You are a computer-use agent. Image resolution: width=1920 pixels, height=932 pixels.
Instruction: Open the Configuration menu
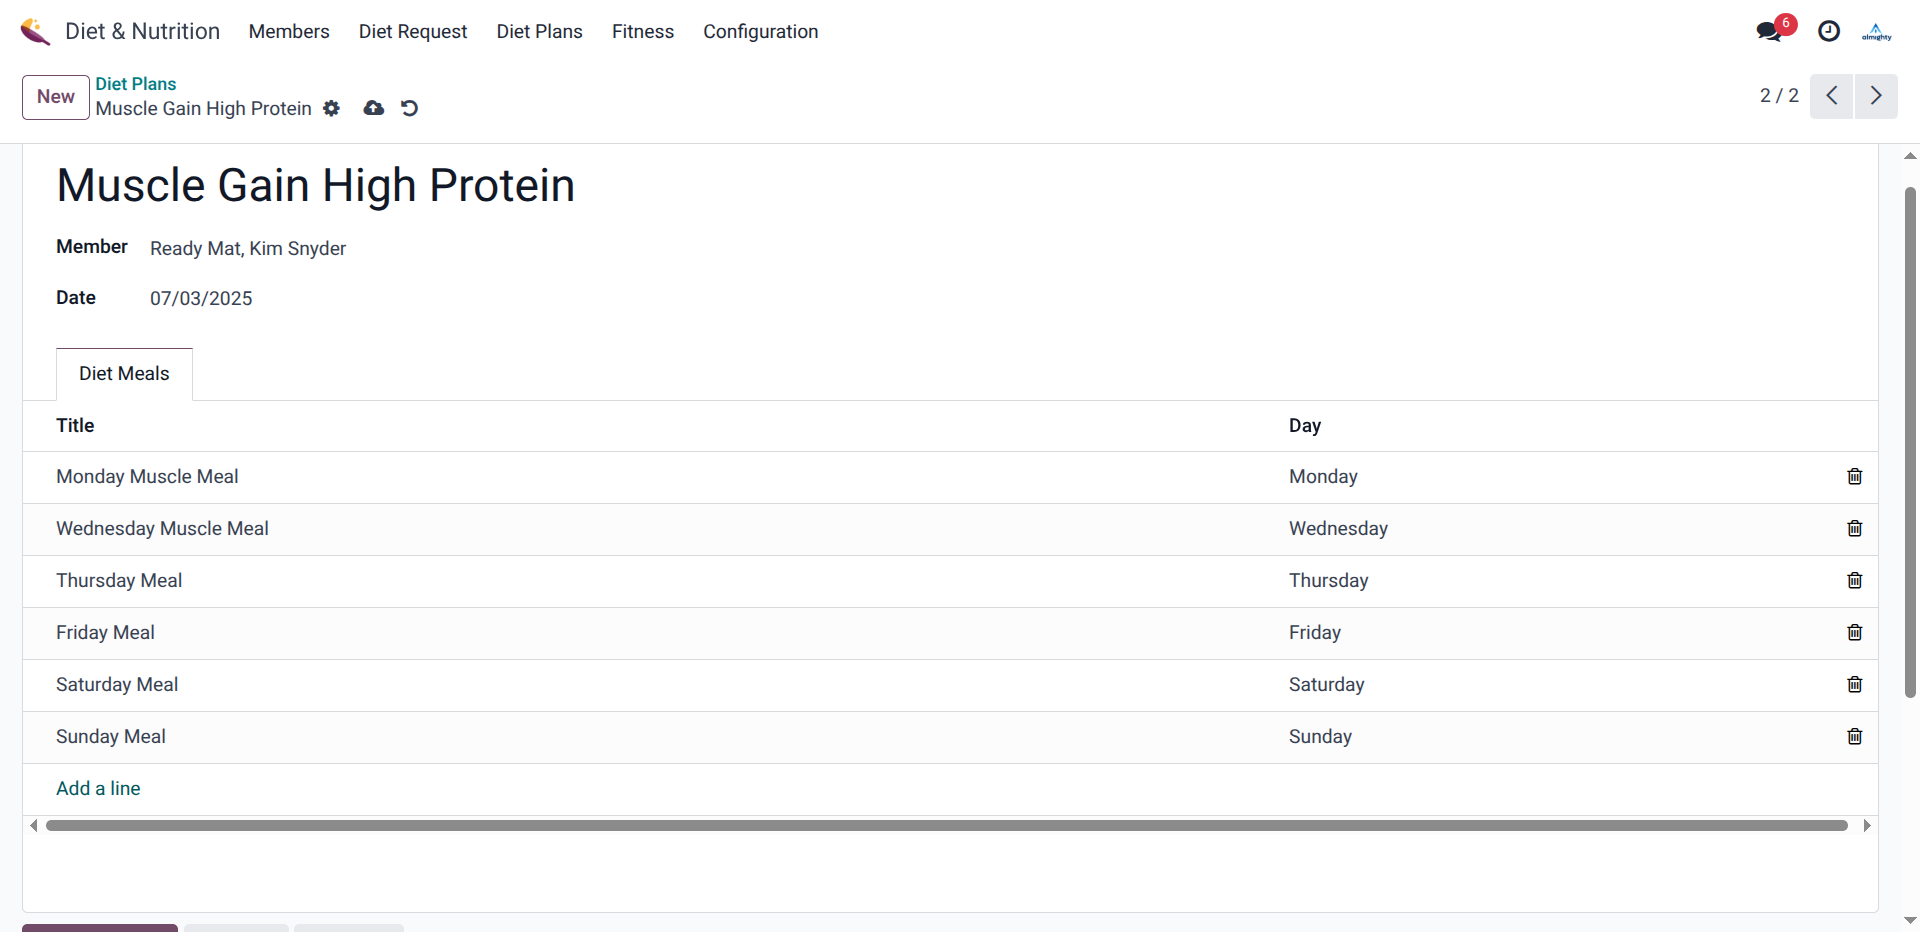tap(760, 32)
